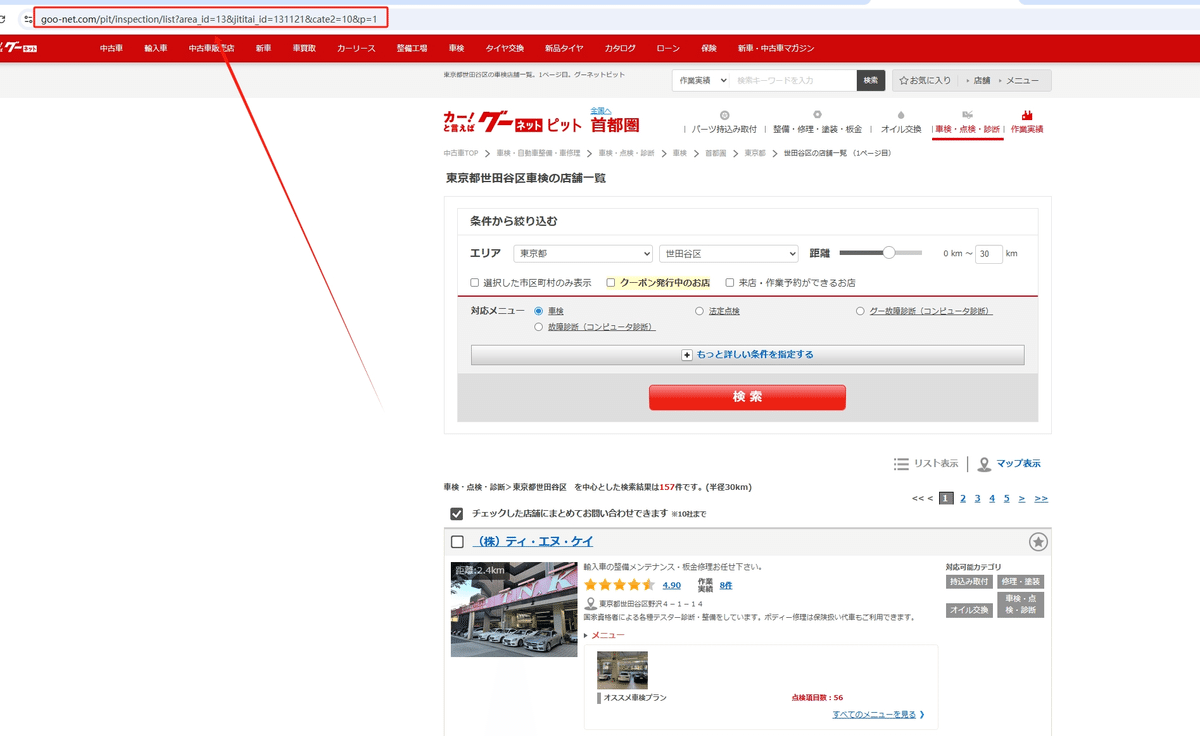Click the 検索キーワードを入力 search field
This screenshot has height=736, width=1200.
pos(793,80)
